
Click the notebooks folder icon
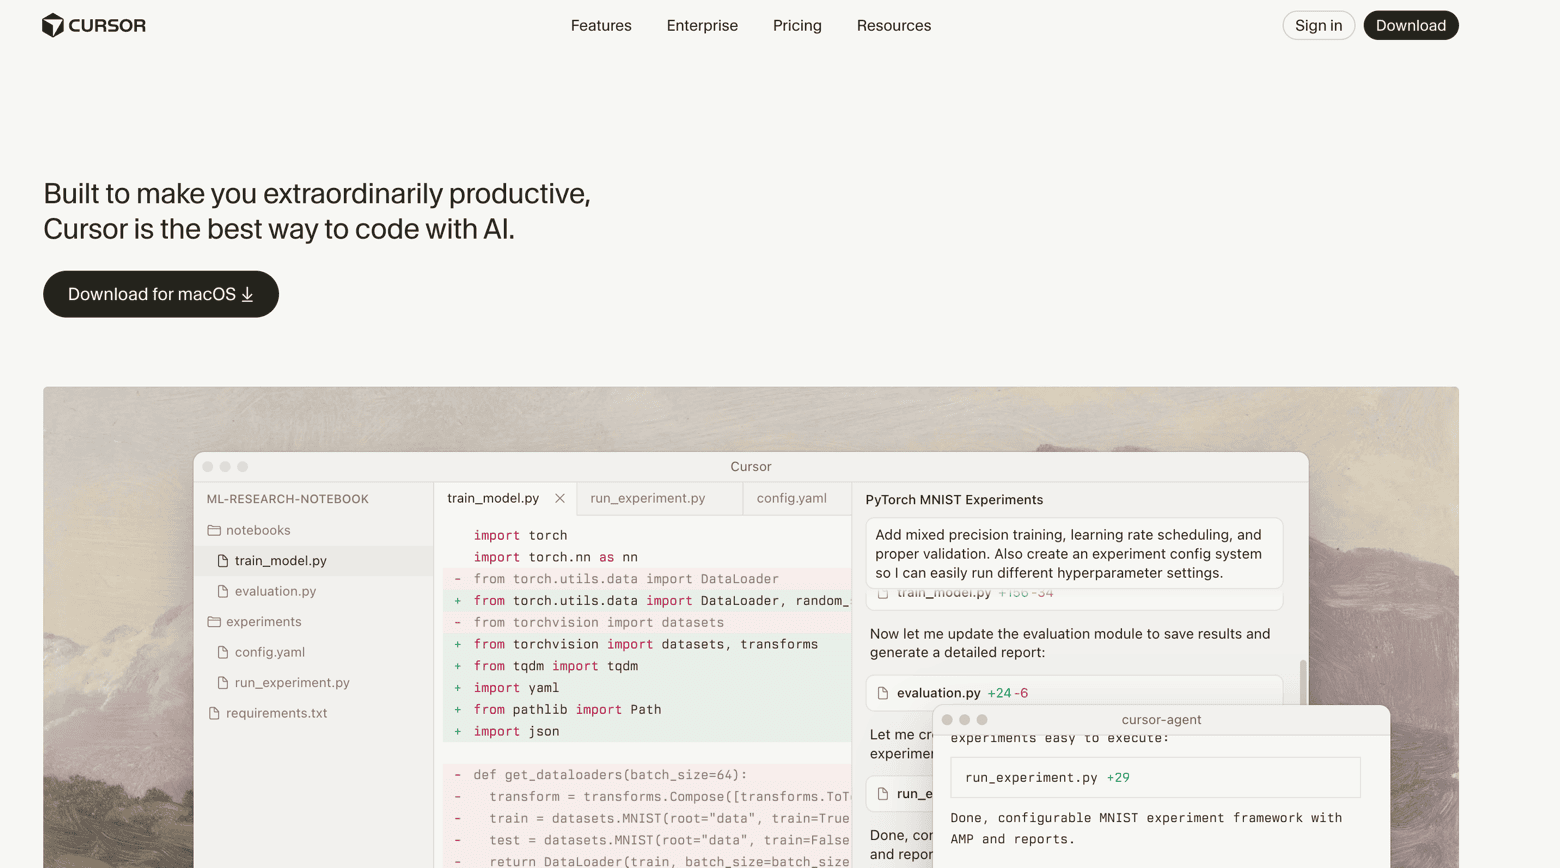(x=214, y=531)
